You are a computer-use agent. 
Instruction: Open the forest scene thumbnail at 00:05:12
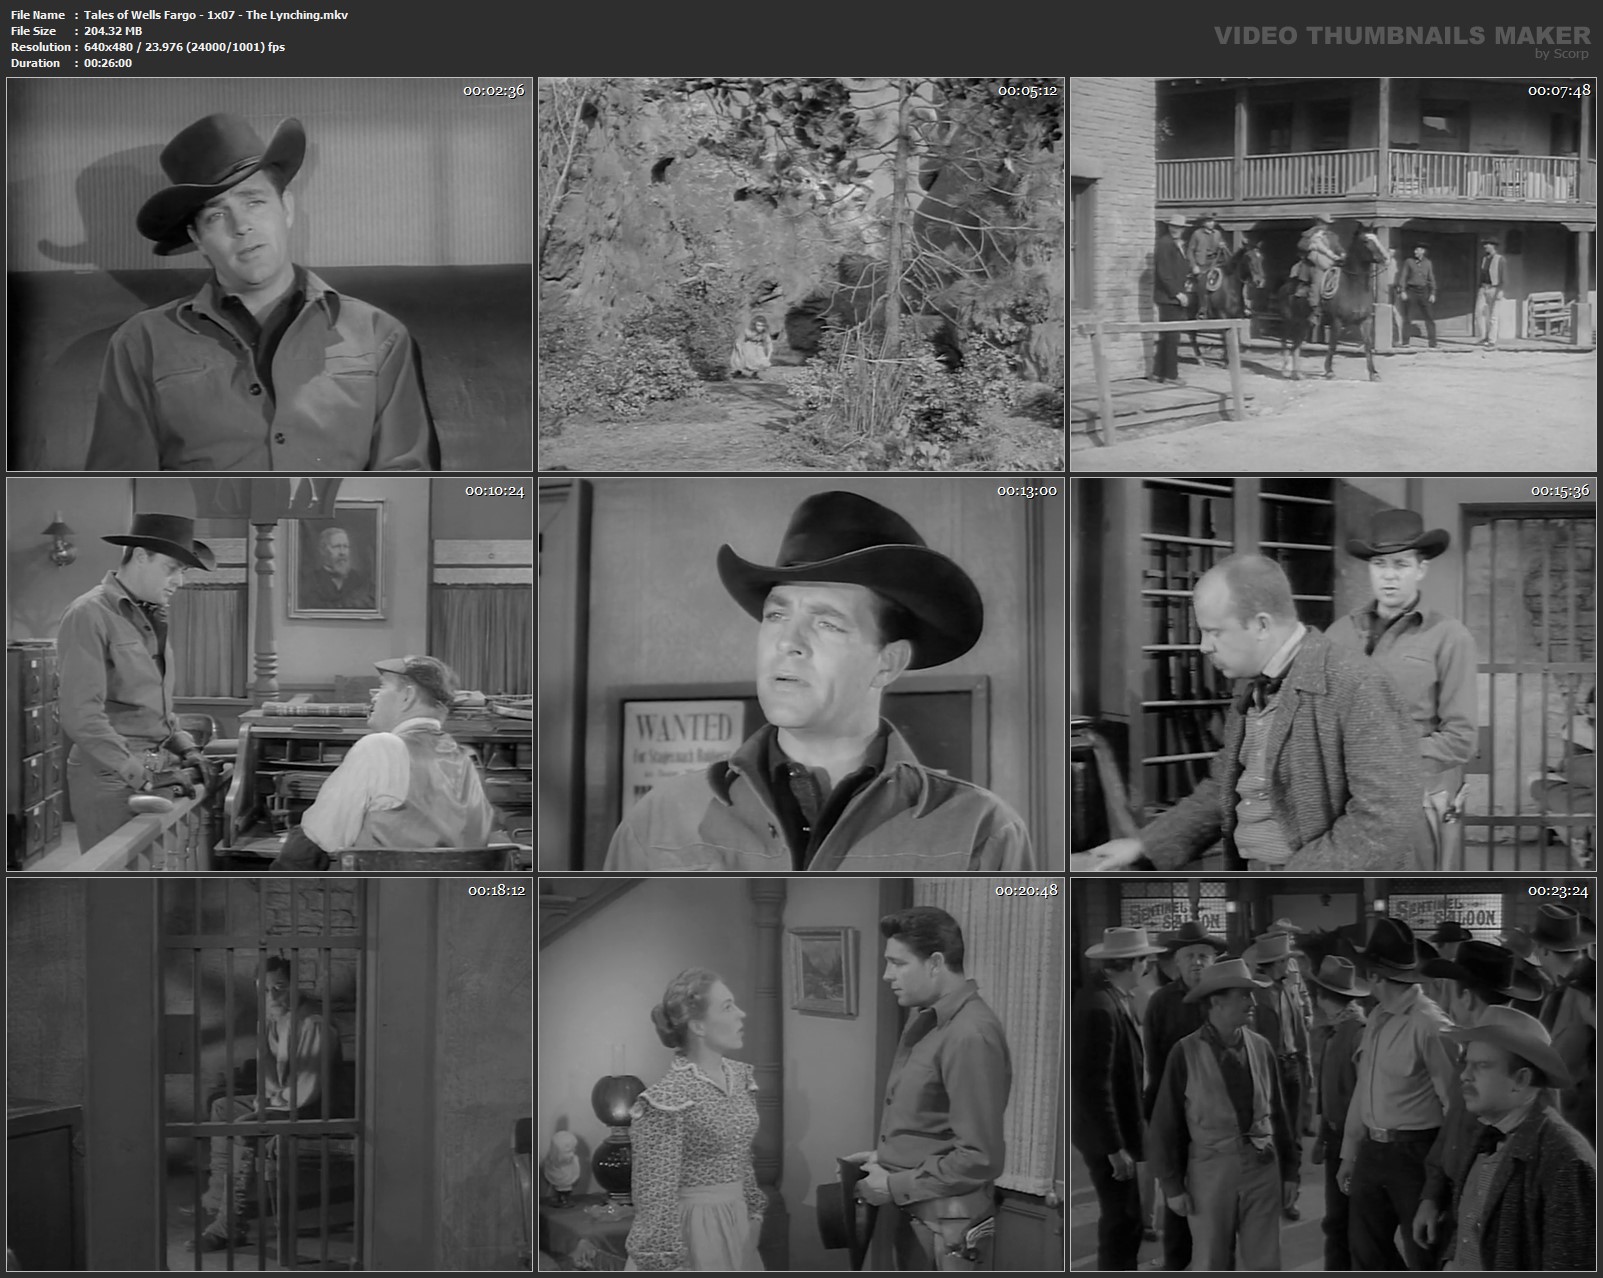click(x=801, y=274)
